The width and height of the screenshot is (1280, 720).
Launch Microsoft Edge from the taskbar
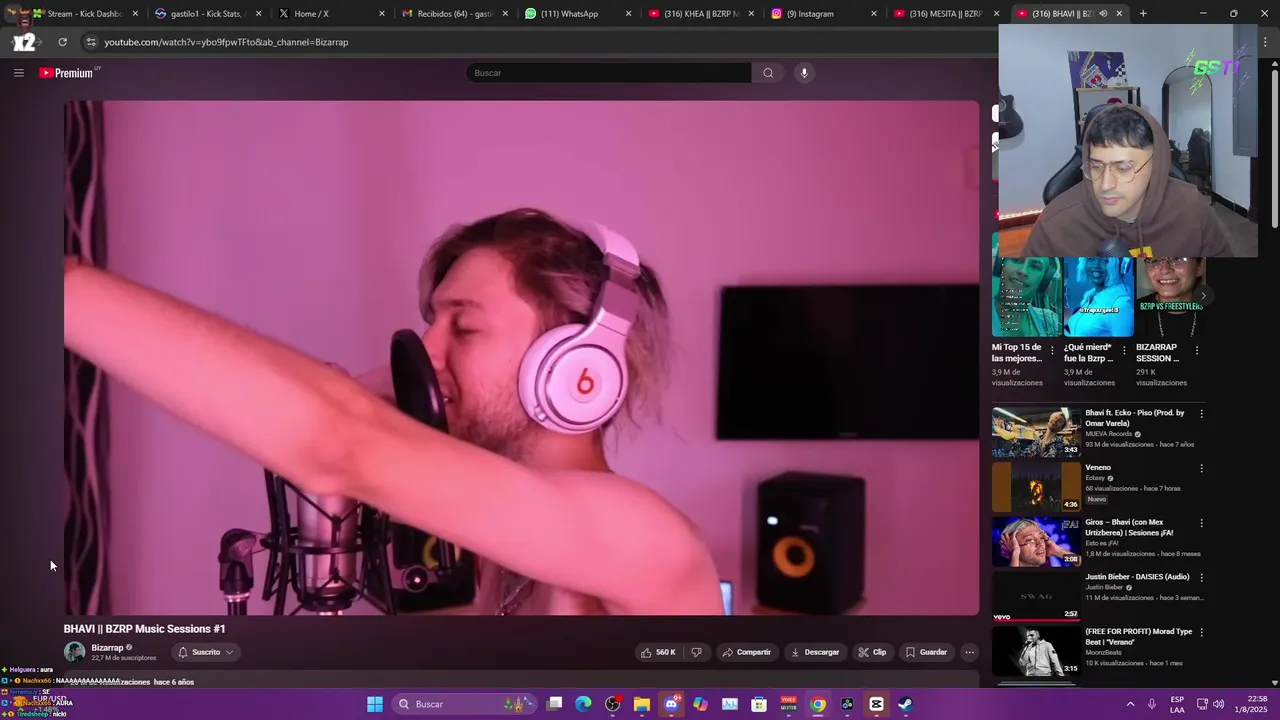point(583,704)
